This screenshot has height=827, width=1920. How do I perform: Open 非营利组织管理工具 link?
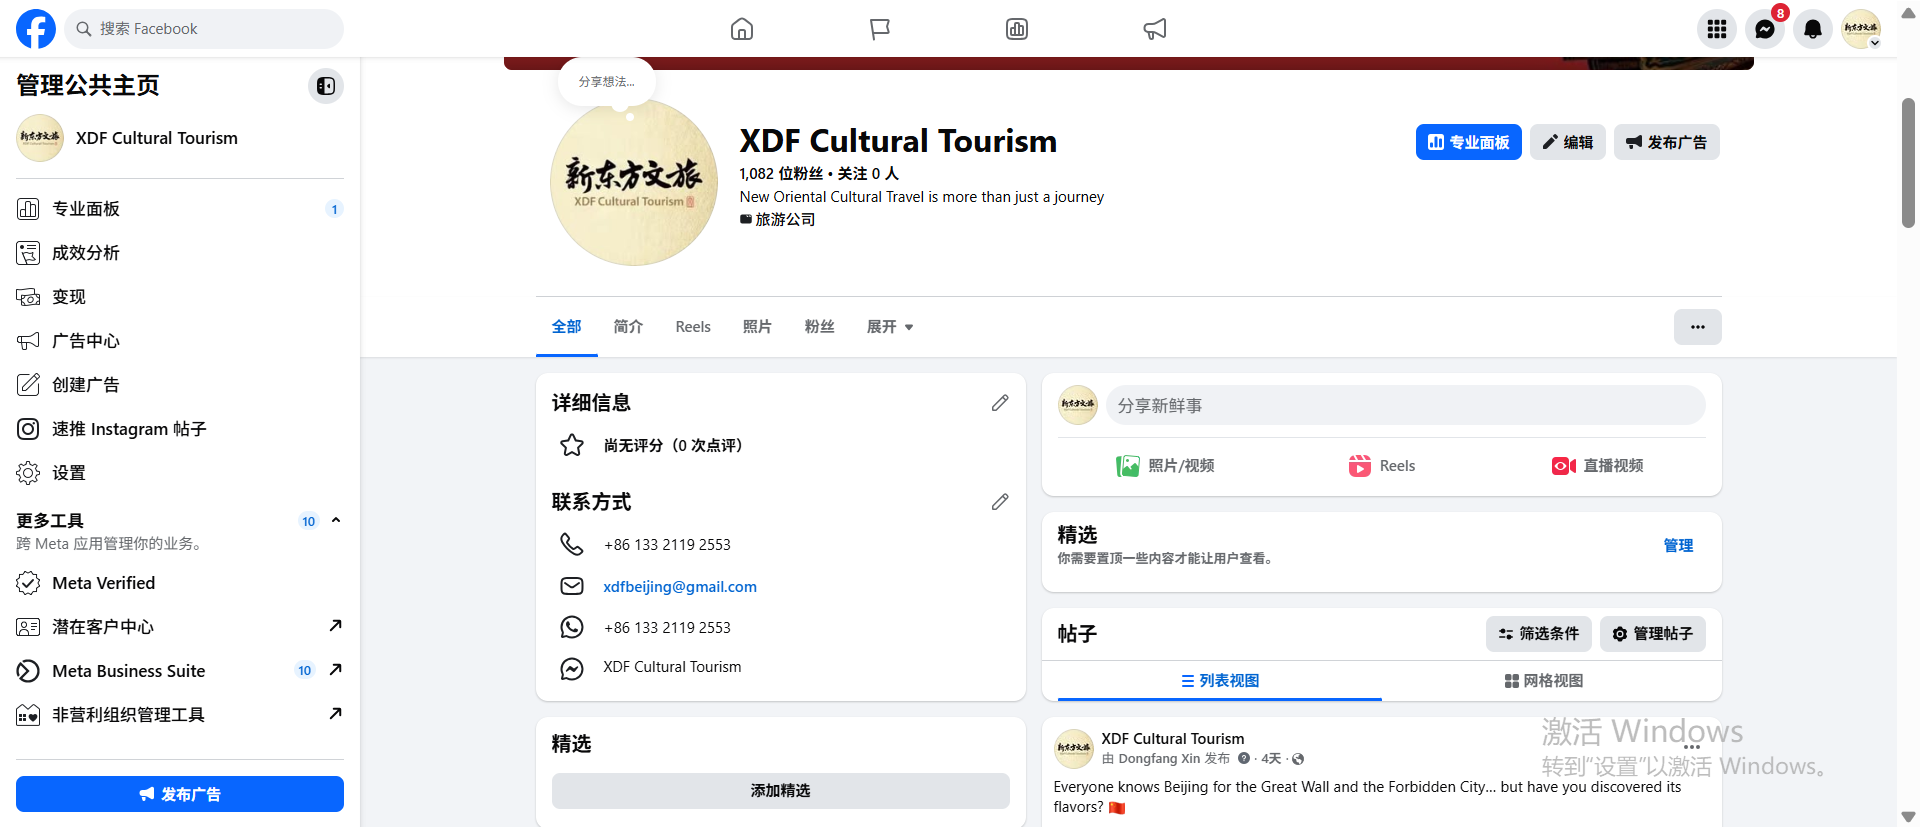(x=180, y=715)
